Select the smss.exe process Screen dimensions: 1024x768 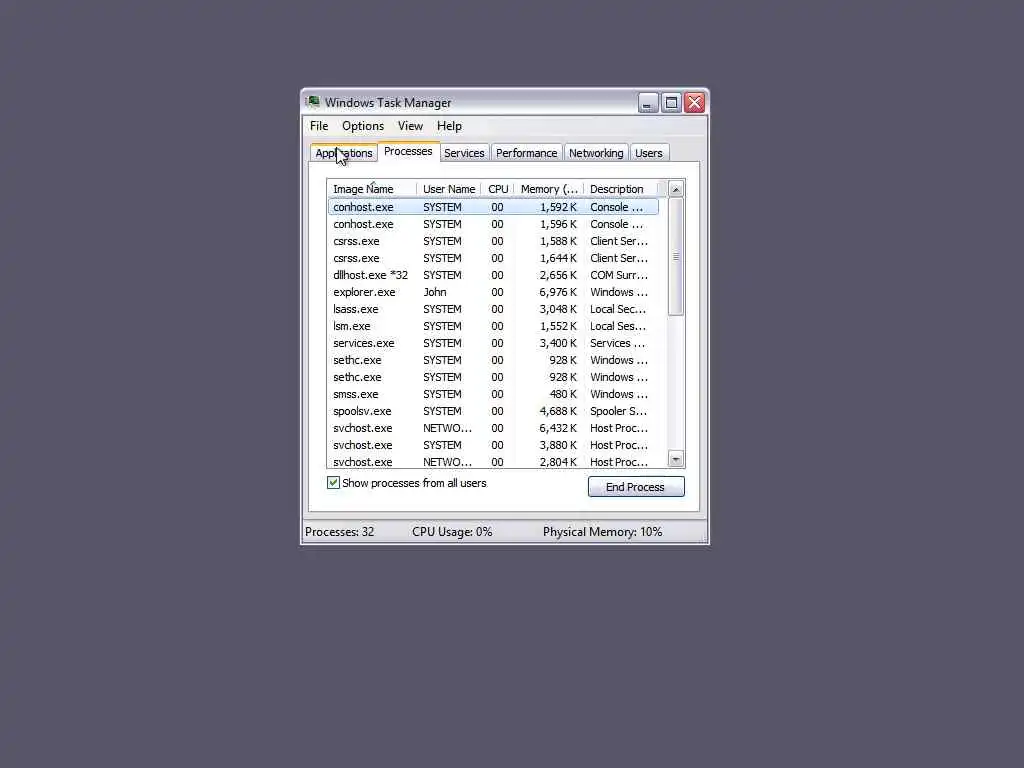pos(493,394)
